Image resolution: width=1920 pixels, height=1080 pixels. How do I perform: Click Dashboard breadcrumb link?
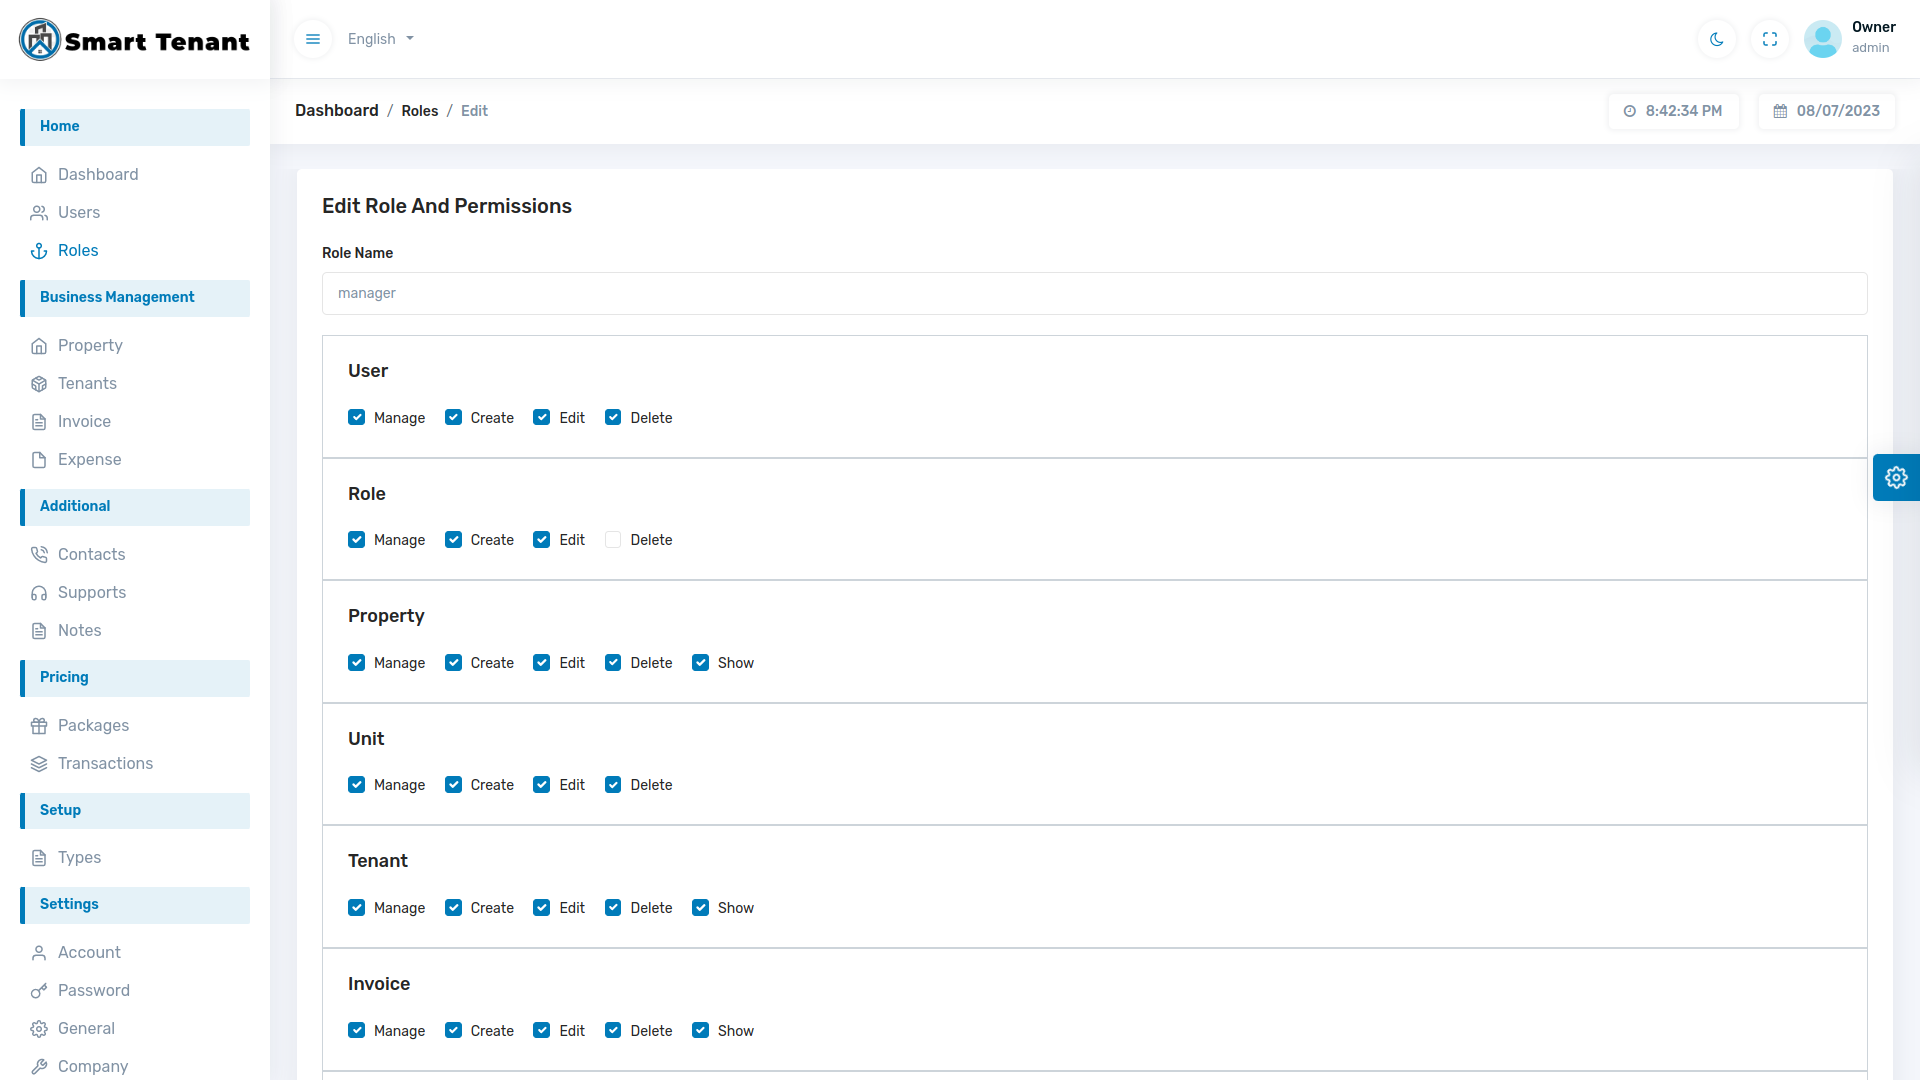(x=336, y=111)
